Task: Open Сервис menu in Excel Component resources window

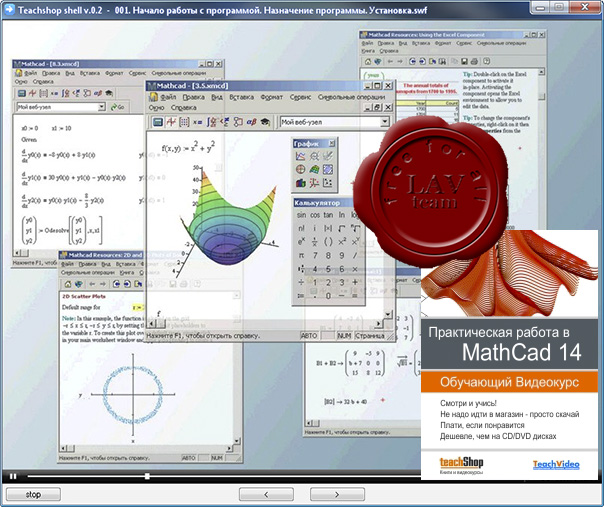Action: (x=464, y=44)
